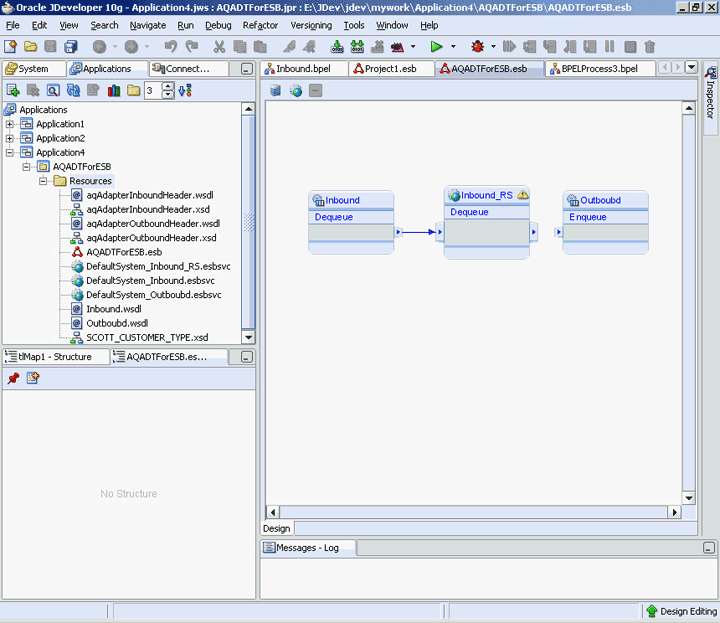Open the Inspector side panel
Image resolution: width=720 pixels, height=623 pixels.
point(710,95)
